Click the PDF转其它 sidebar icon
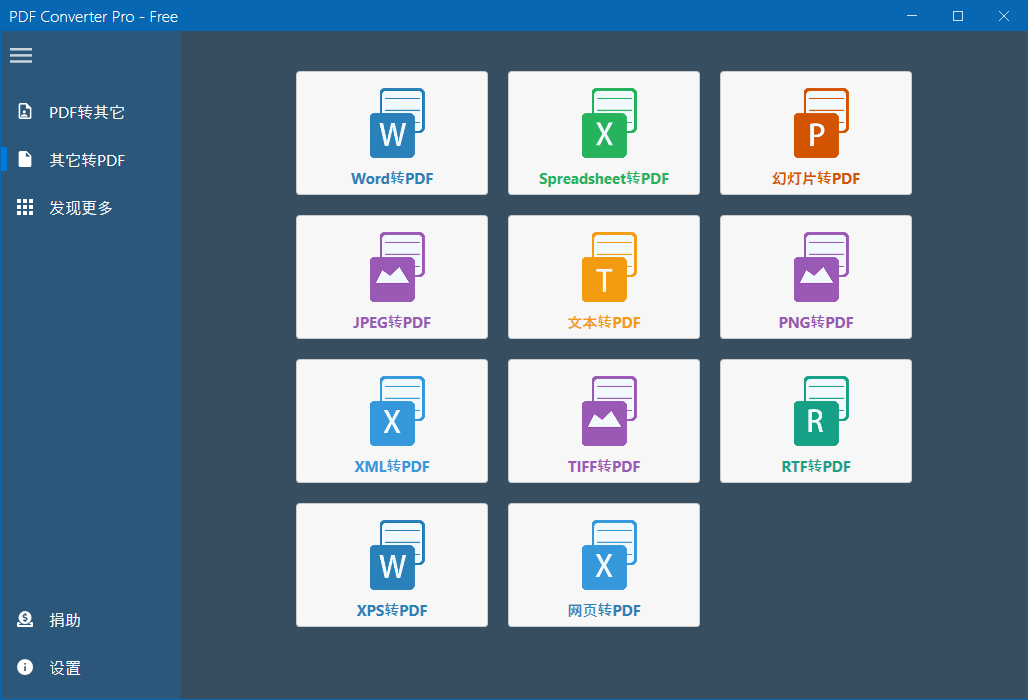This screenshot has width=1028, height=700. click(x=25, y=111)
